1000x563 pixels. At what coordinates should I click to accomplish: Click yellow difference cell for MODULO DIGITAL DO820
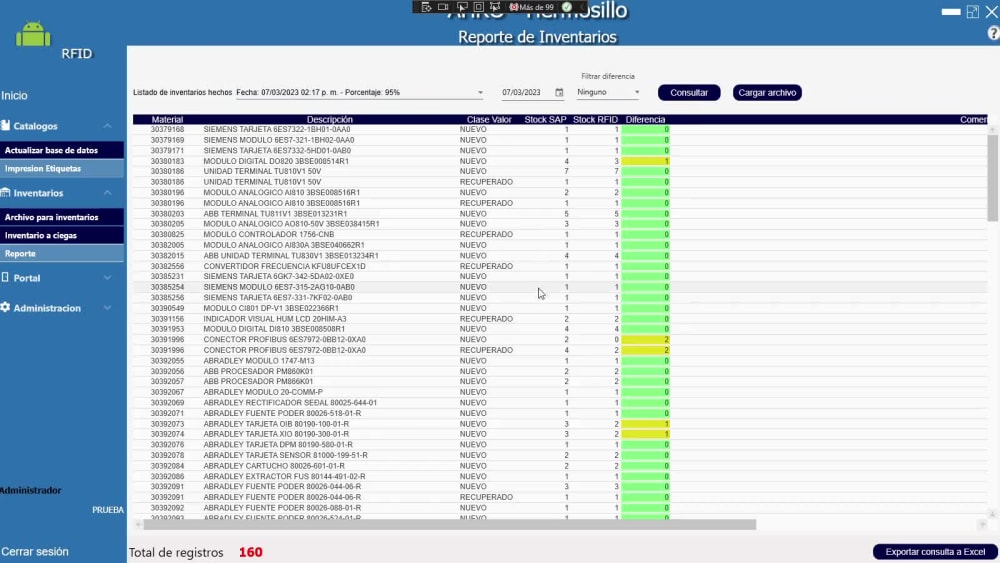645,161
